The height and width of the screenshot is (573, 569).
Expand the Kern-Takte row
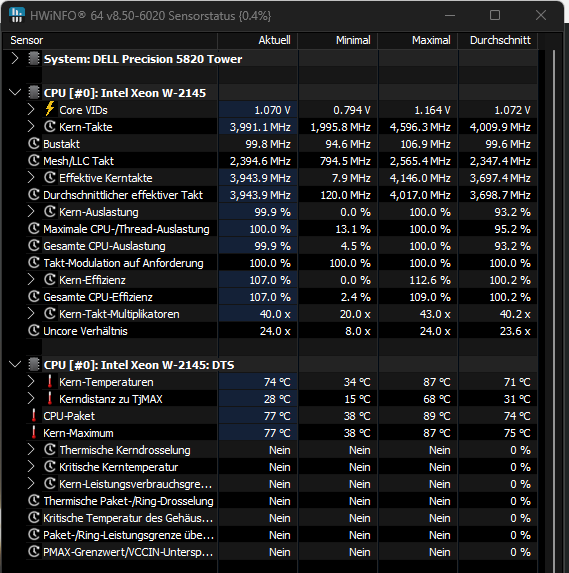tap(31, 126)
